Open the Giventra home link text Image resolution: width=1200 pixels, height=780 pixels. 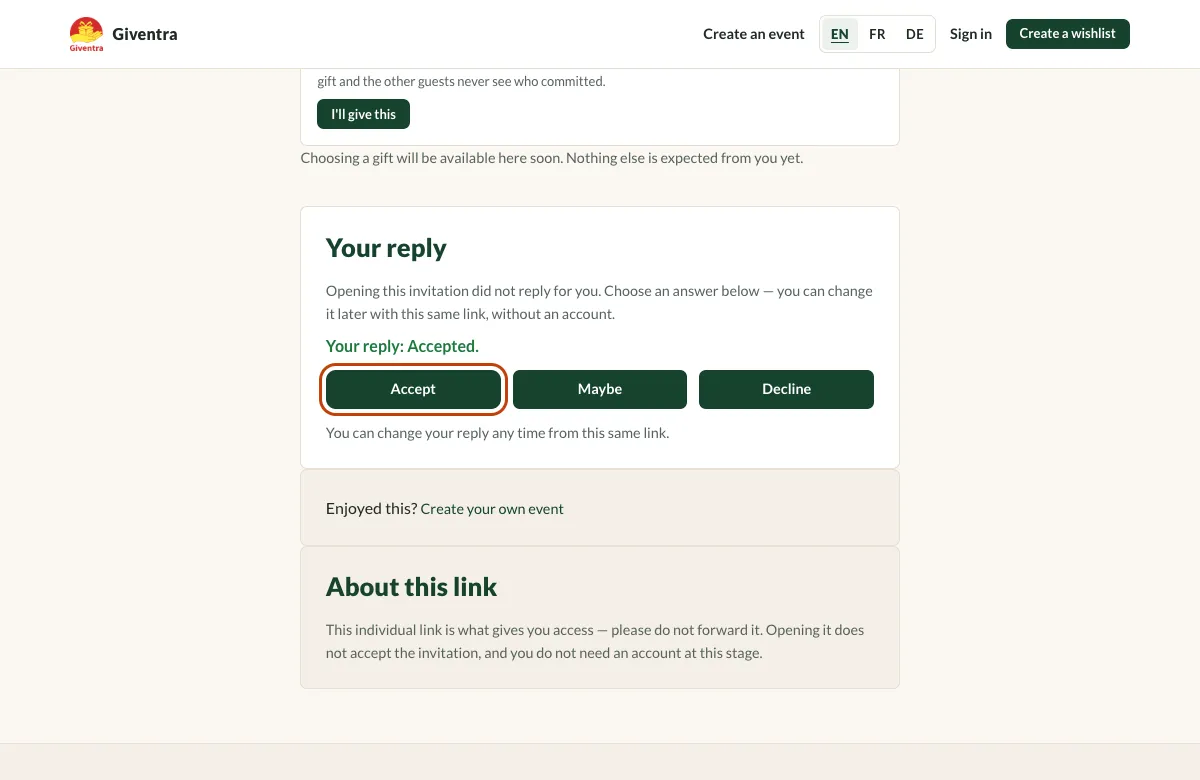(145, 34)
